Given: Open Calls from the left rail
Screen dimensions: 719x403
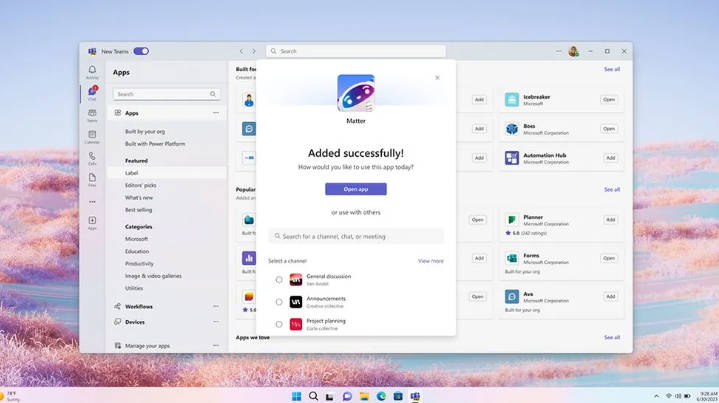Looking at the screenshot, I should pyautogui.click(x=92, y=158).
